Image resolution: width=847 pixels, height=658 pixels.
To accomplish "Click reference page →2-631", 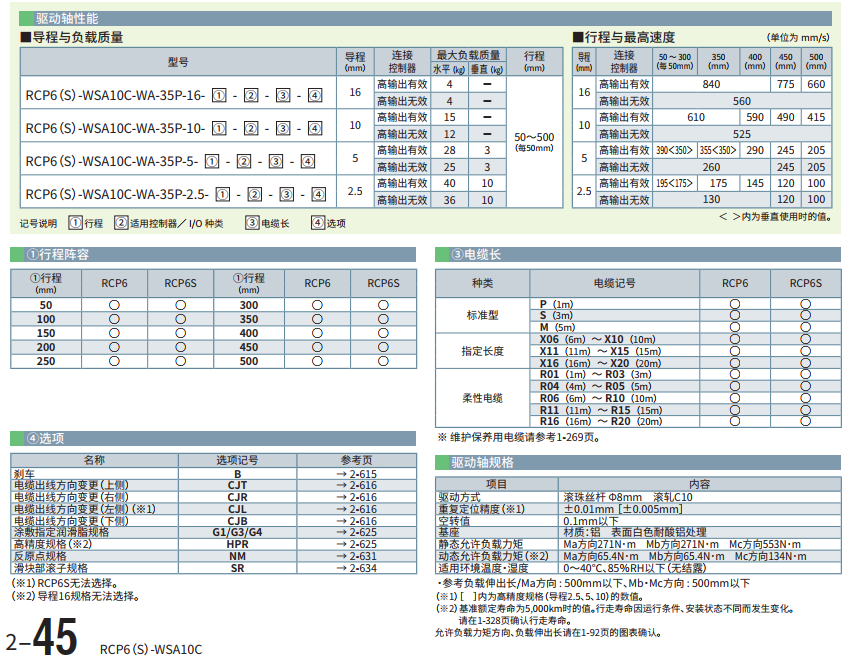I will pos(357,556).
